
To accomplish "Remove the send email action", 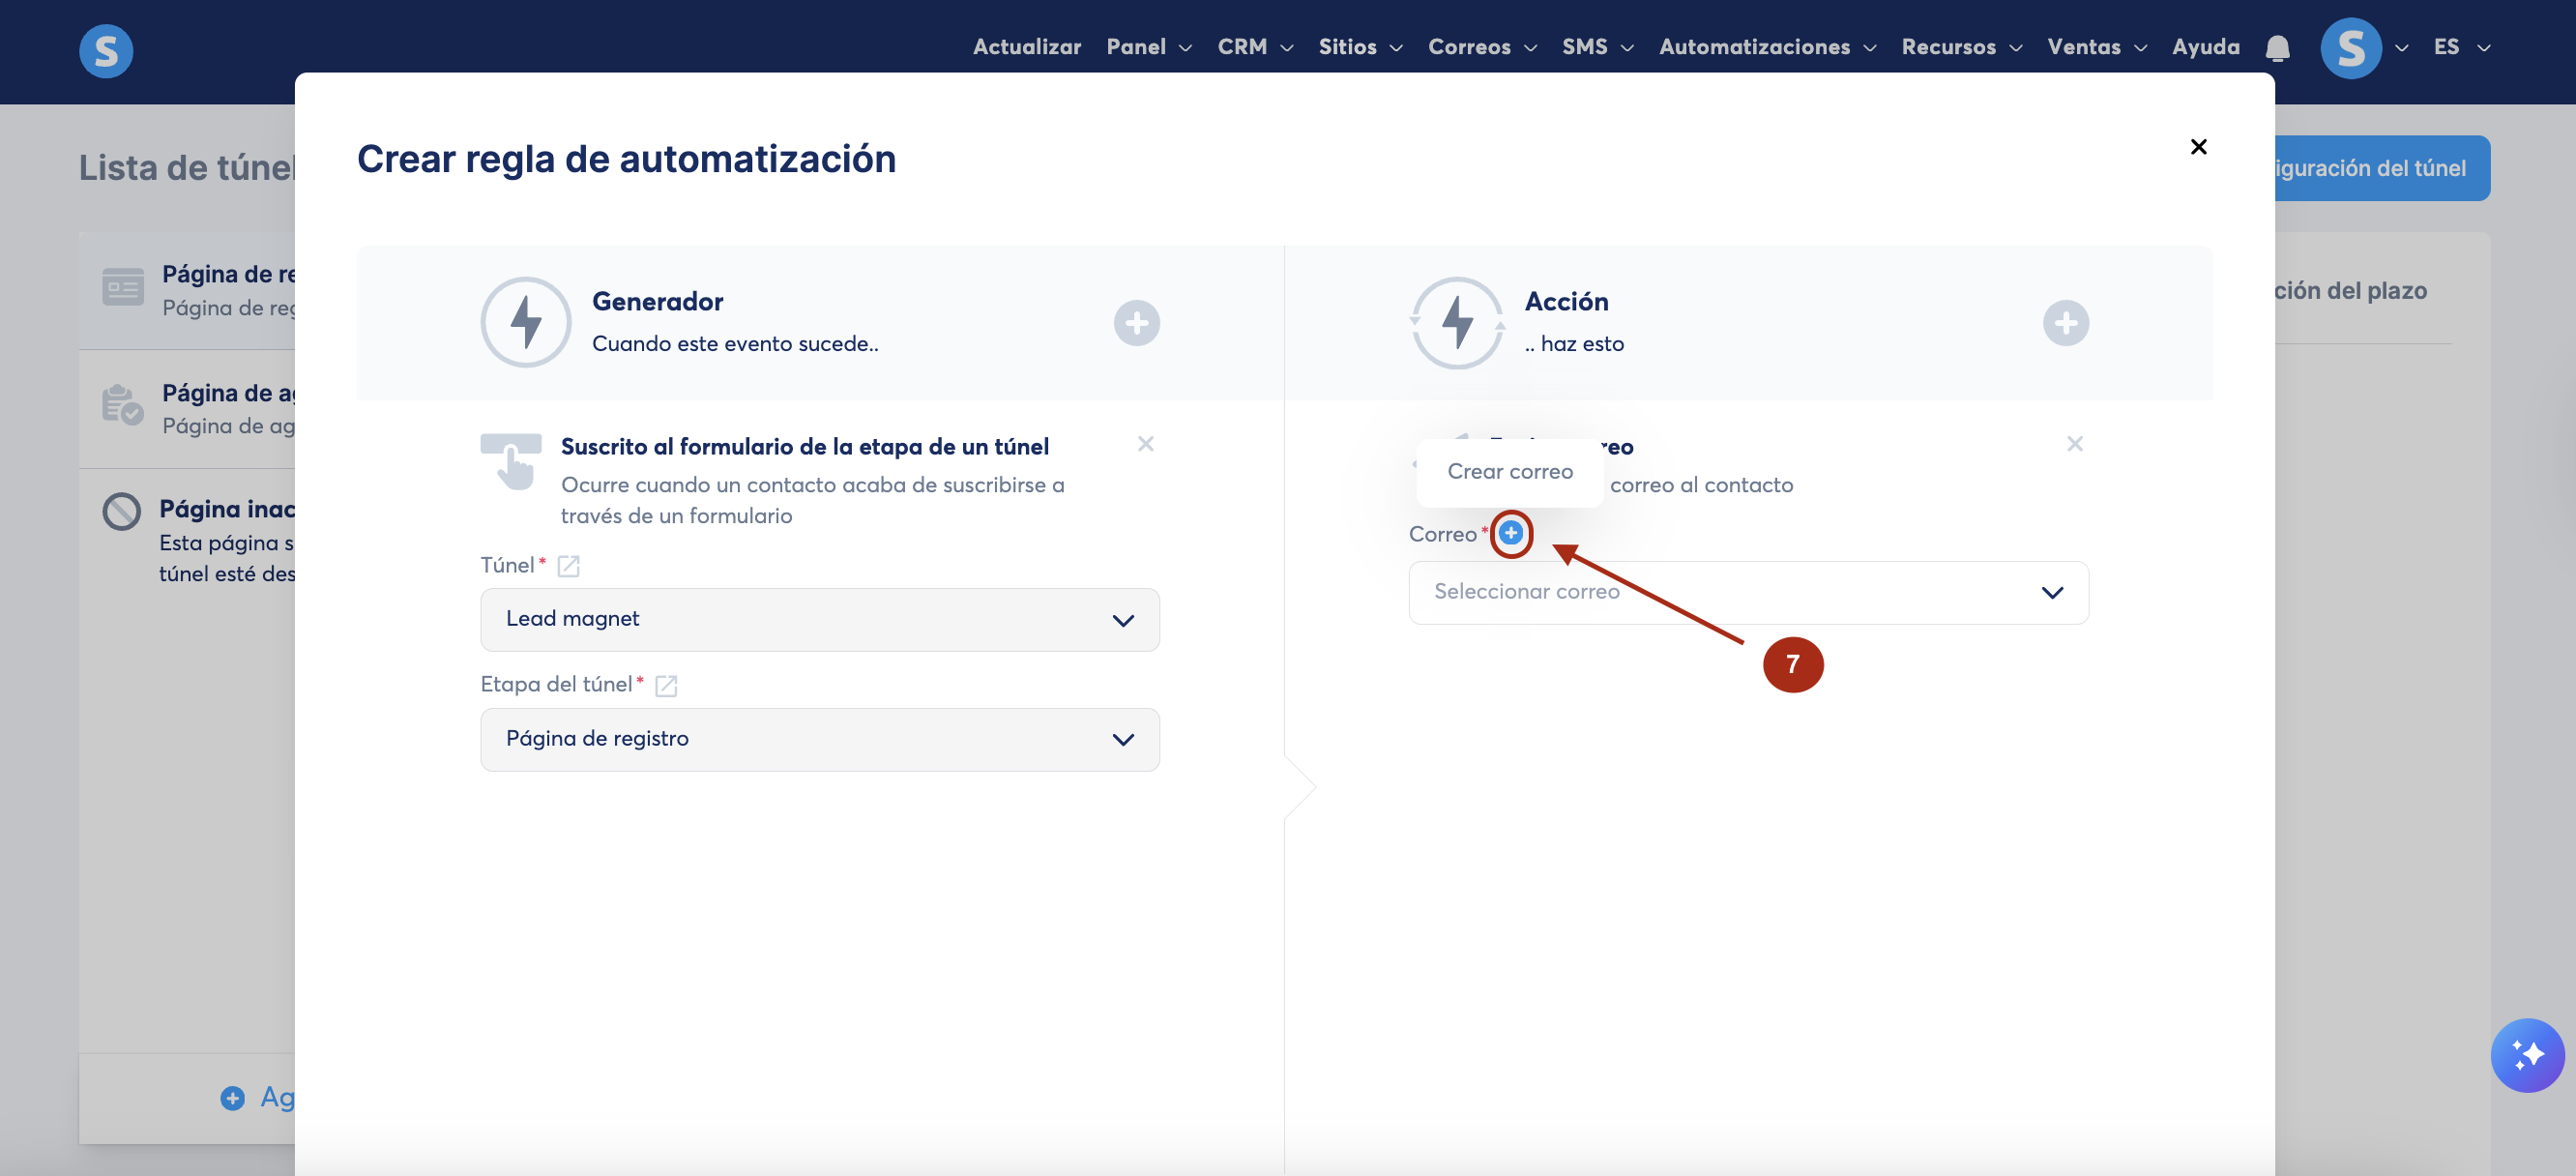I will pos(2074,443).
